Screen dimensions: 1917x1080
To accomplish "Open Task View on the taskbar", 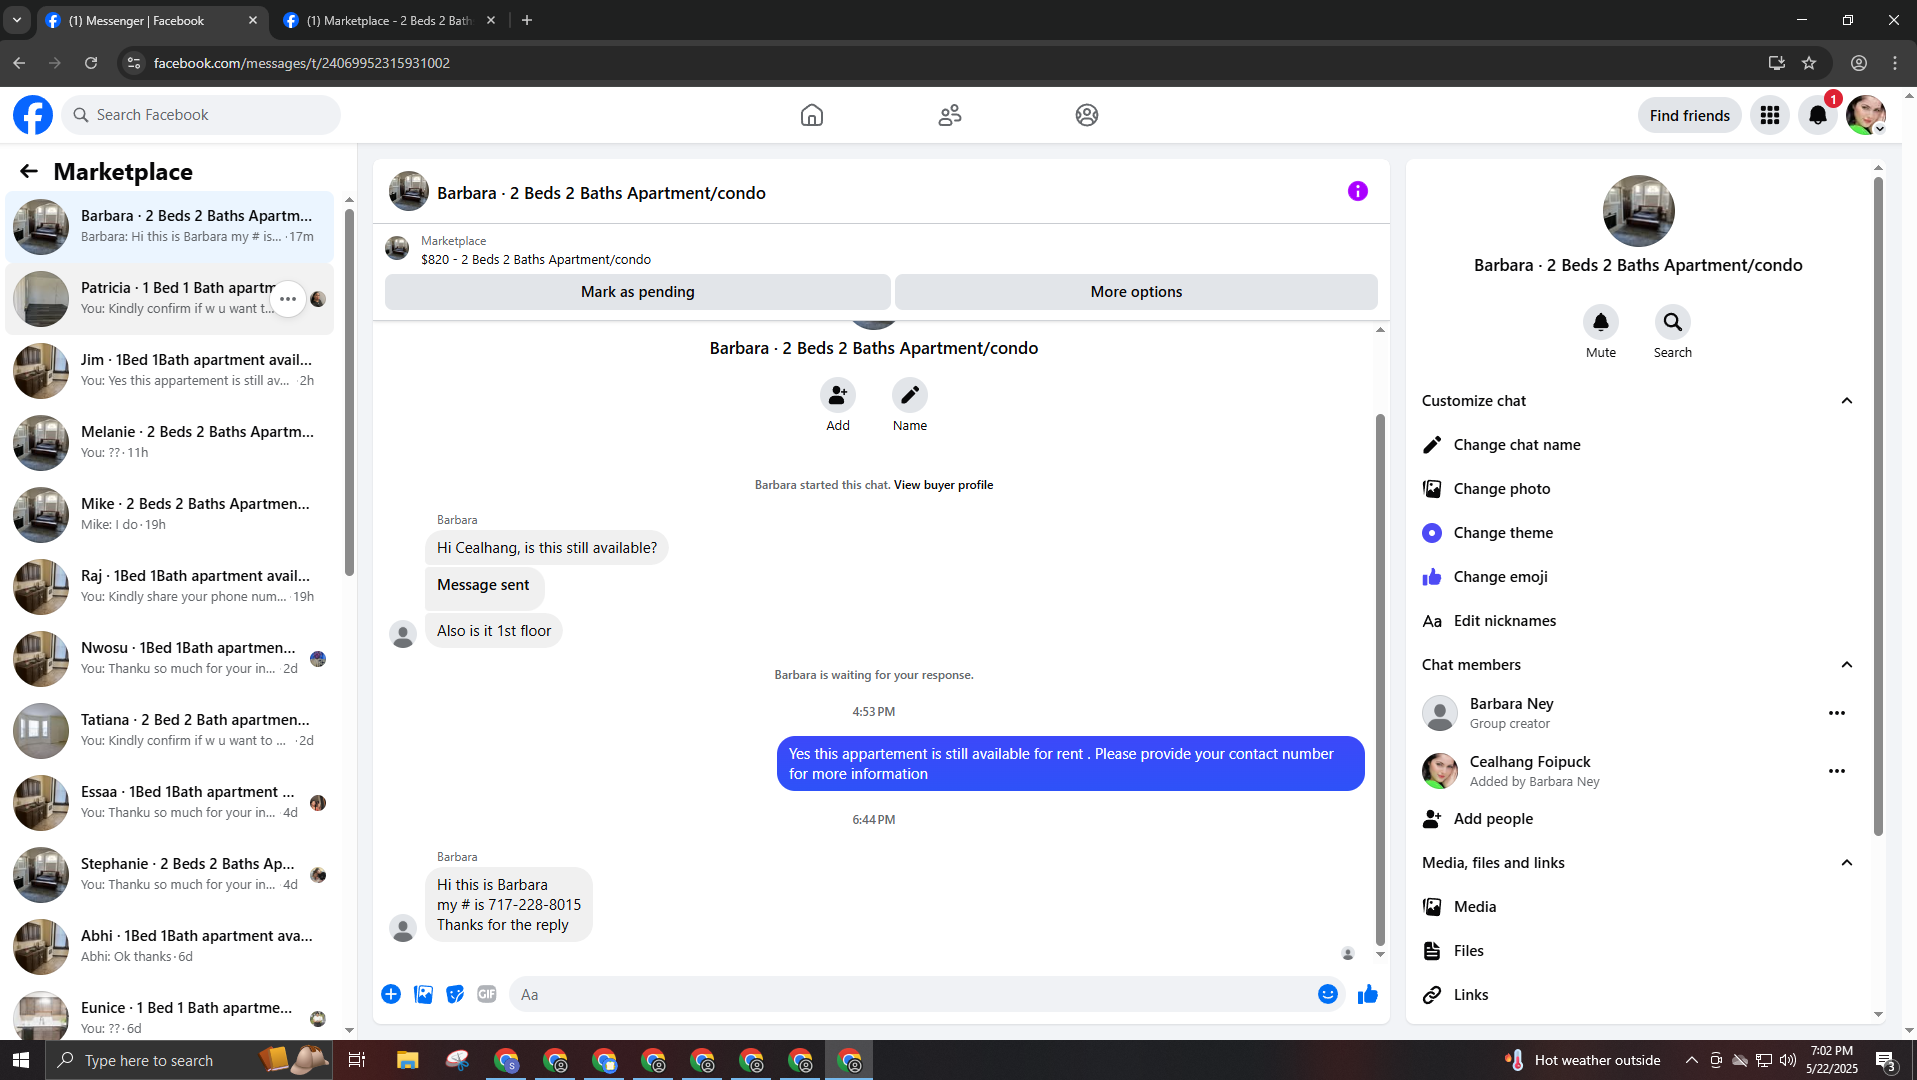I will click(x=357, y=1060).
